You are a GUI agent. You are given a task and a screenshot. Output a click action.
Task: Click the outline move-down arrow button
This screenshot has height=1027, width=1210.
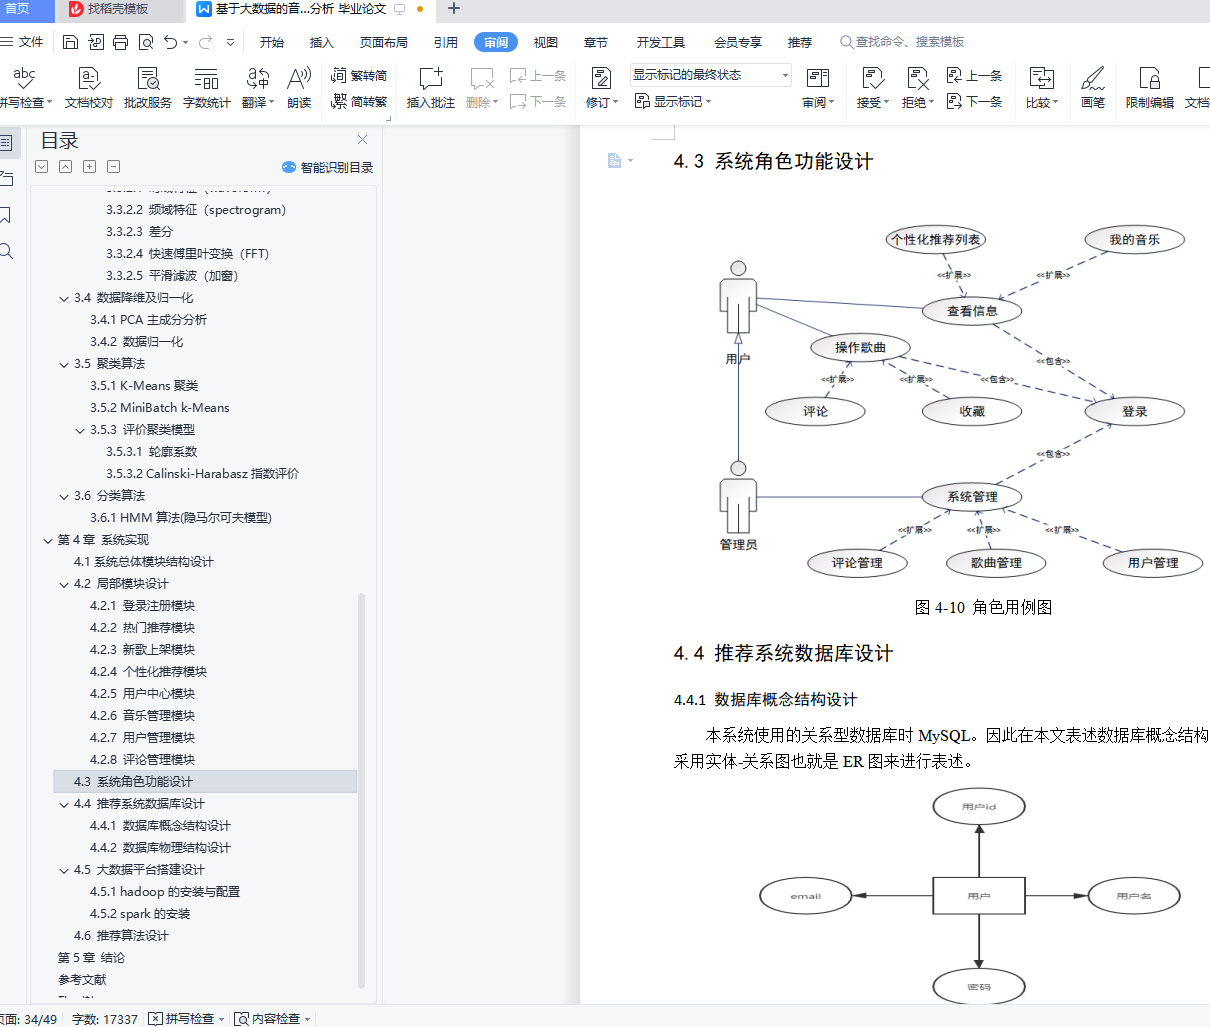41,167
